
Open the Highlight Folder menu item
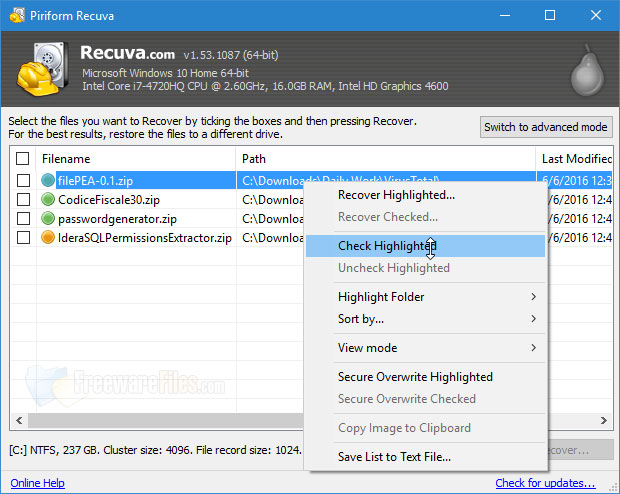[425, 297]
